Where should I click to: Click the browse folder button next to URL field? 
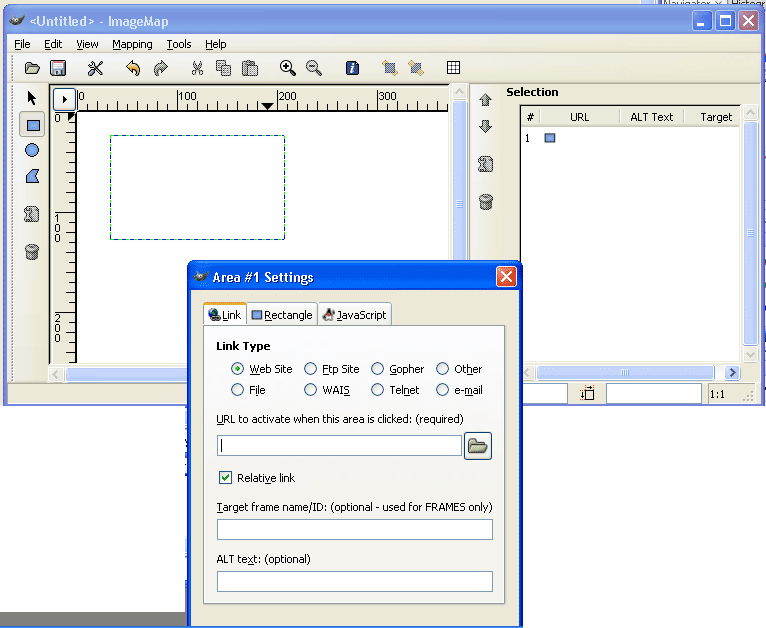[x=477, y=445]
